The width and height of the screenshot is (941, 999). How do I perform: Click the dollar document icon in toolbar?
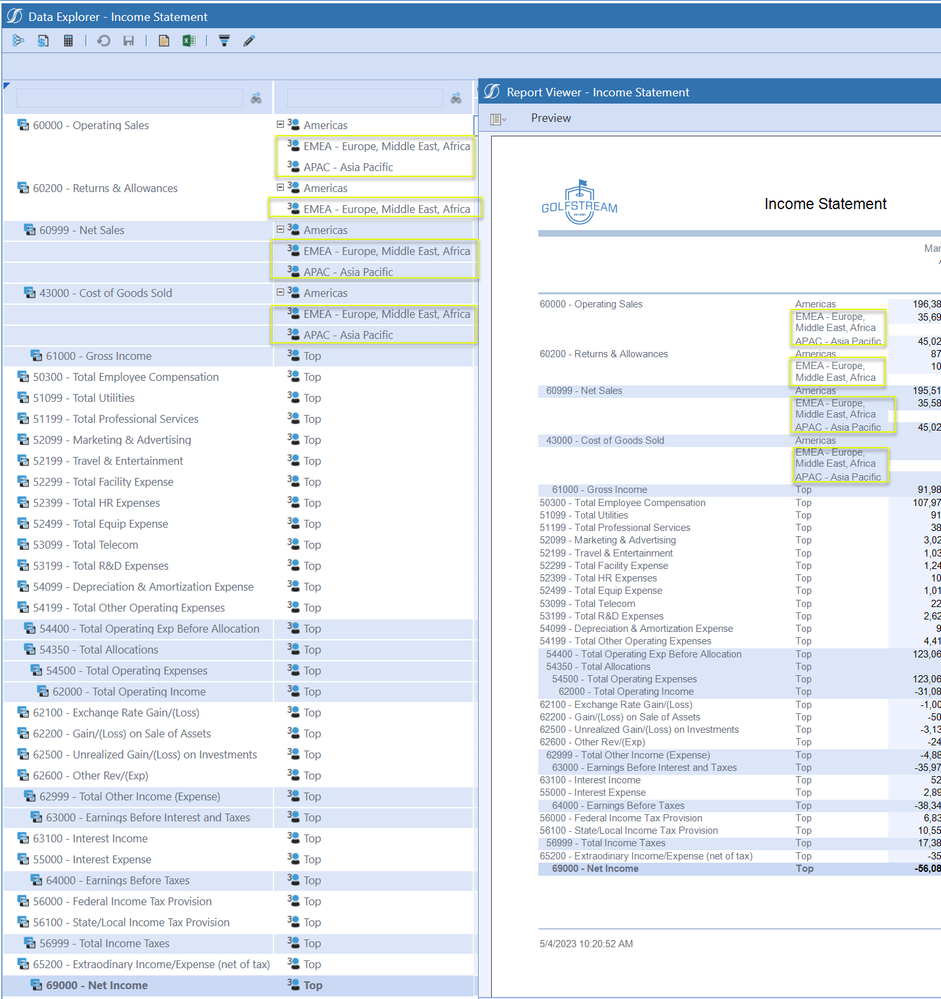click(x=43, y=41)
